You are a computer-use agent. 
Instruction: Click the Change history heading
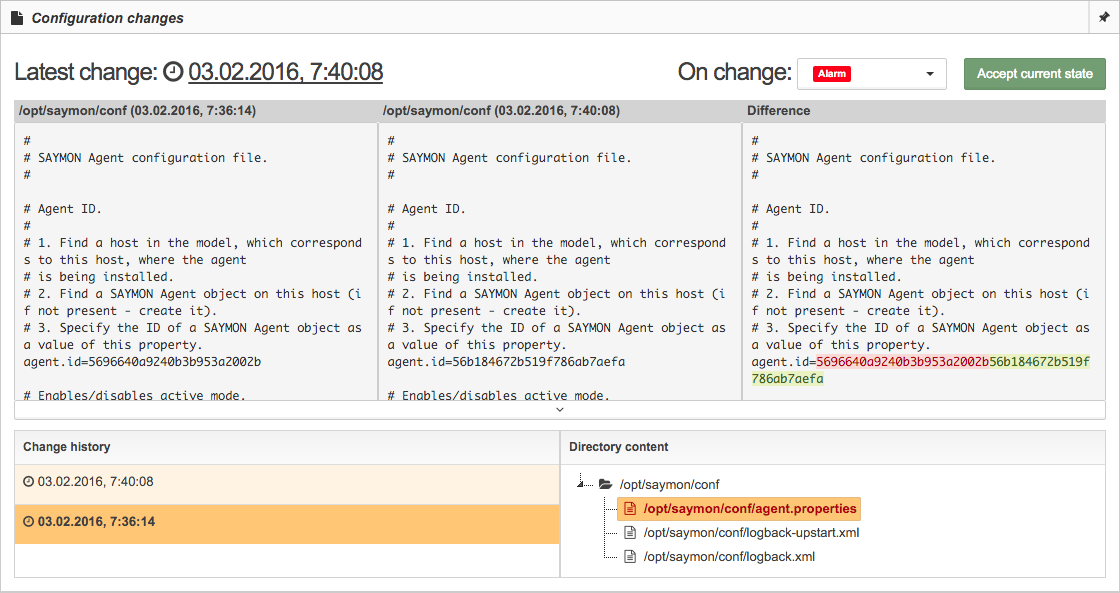point(66,447)
